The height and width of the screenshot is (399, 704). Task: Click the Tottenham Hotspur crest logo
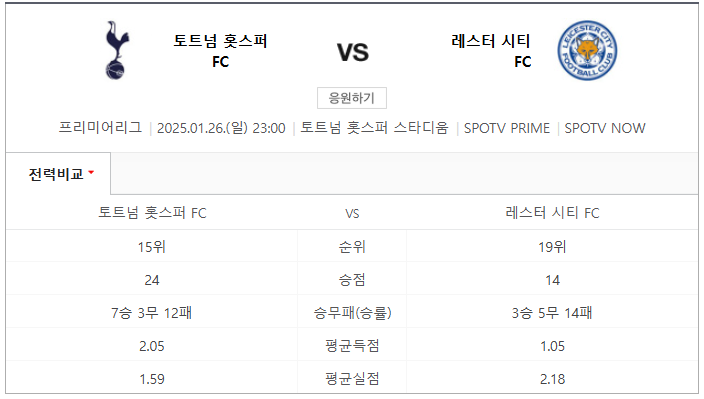click(117, 50)
